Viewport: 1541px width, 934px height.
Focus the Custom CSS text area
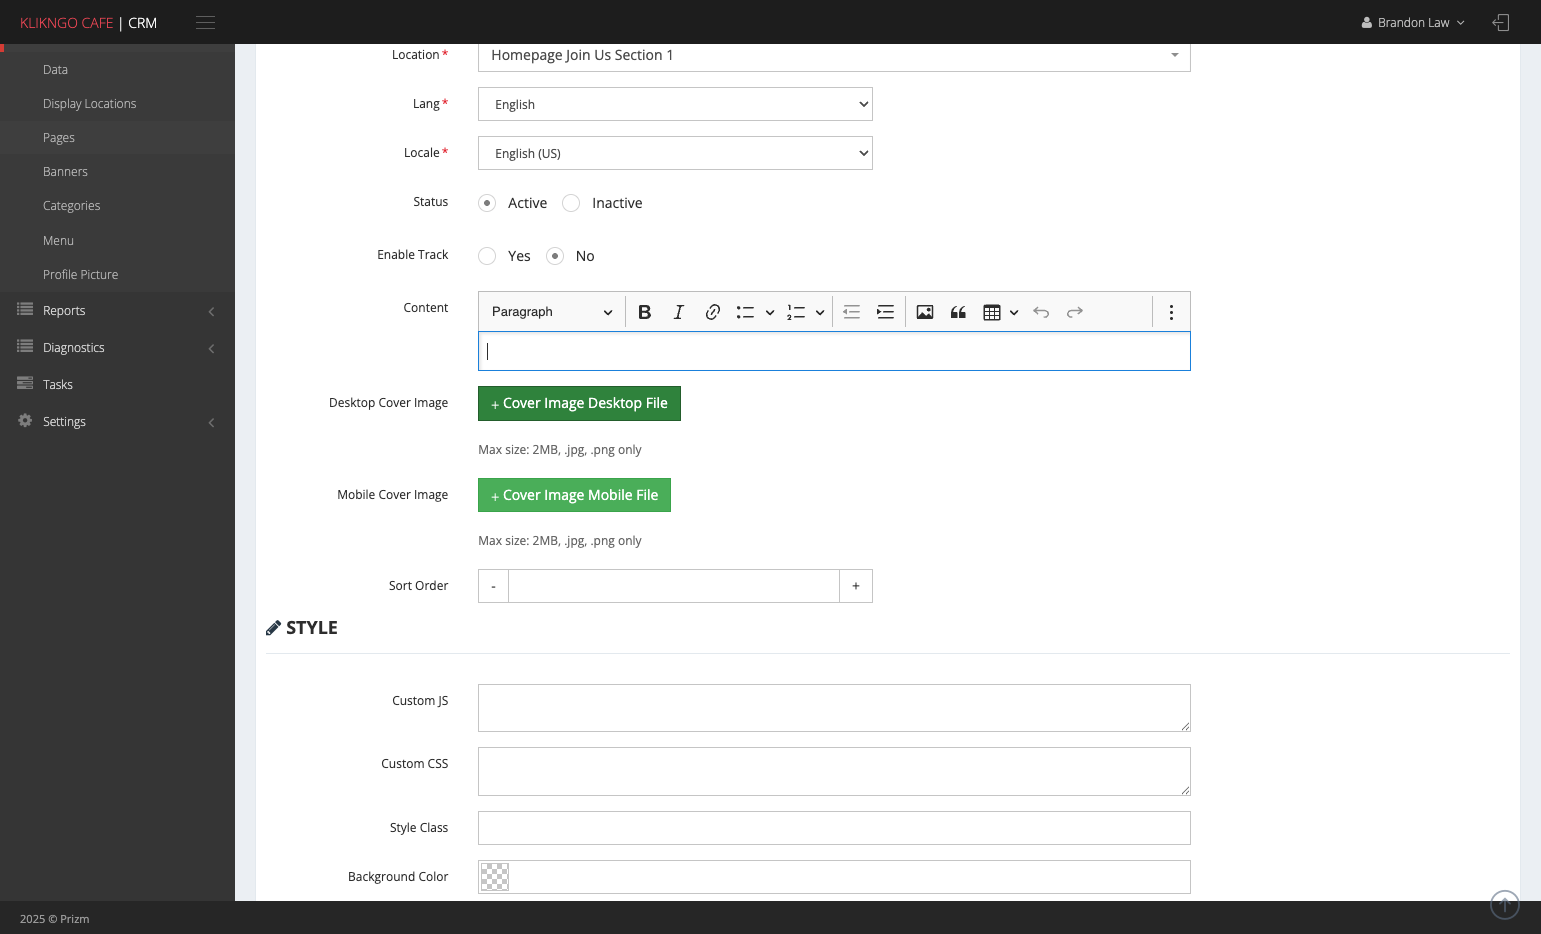pos(834,772)
